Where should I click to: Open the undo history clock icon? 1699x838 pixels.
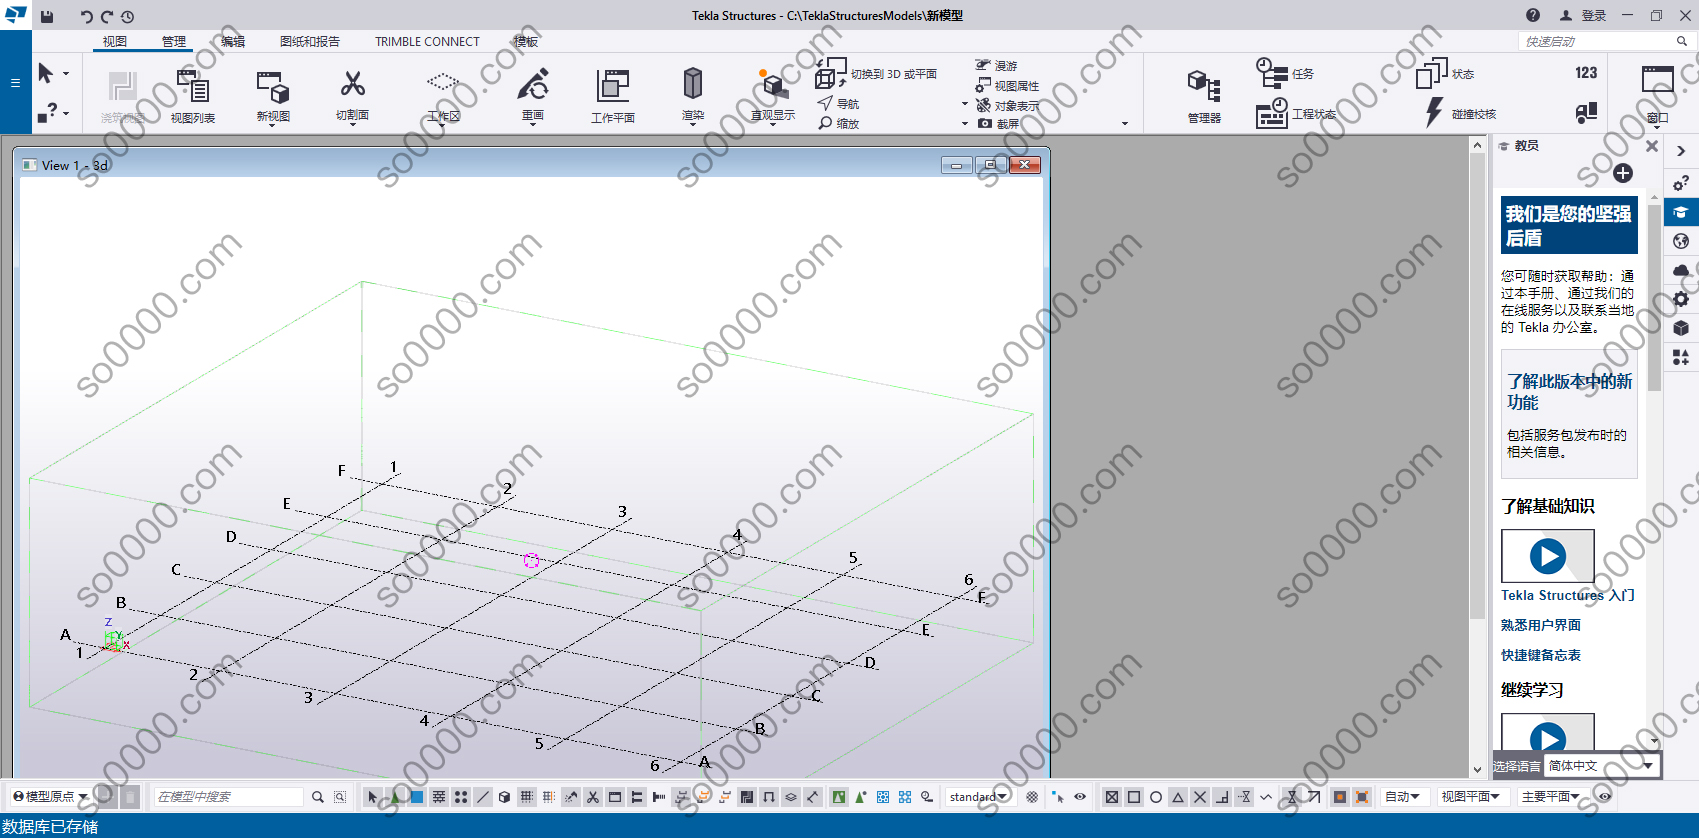click(x=127, y=16)
